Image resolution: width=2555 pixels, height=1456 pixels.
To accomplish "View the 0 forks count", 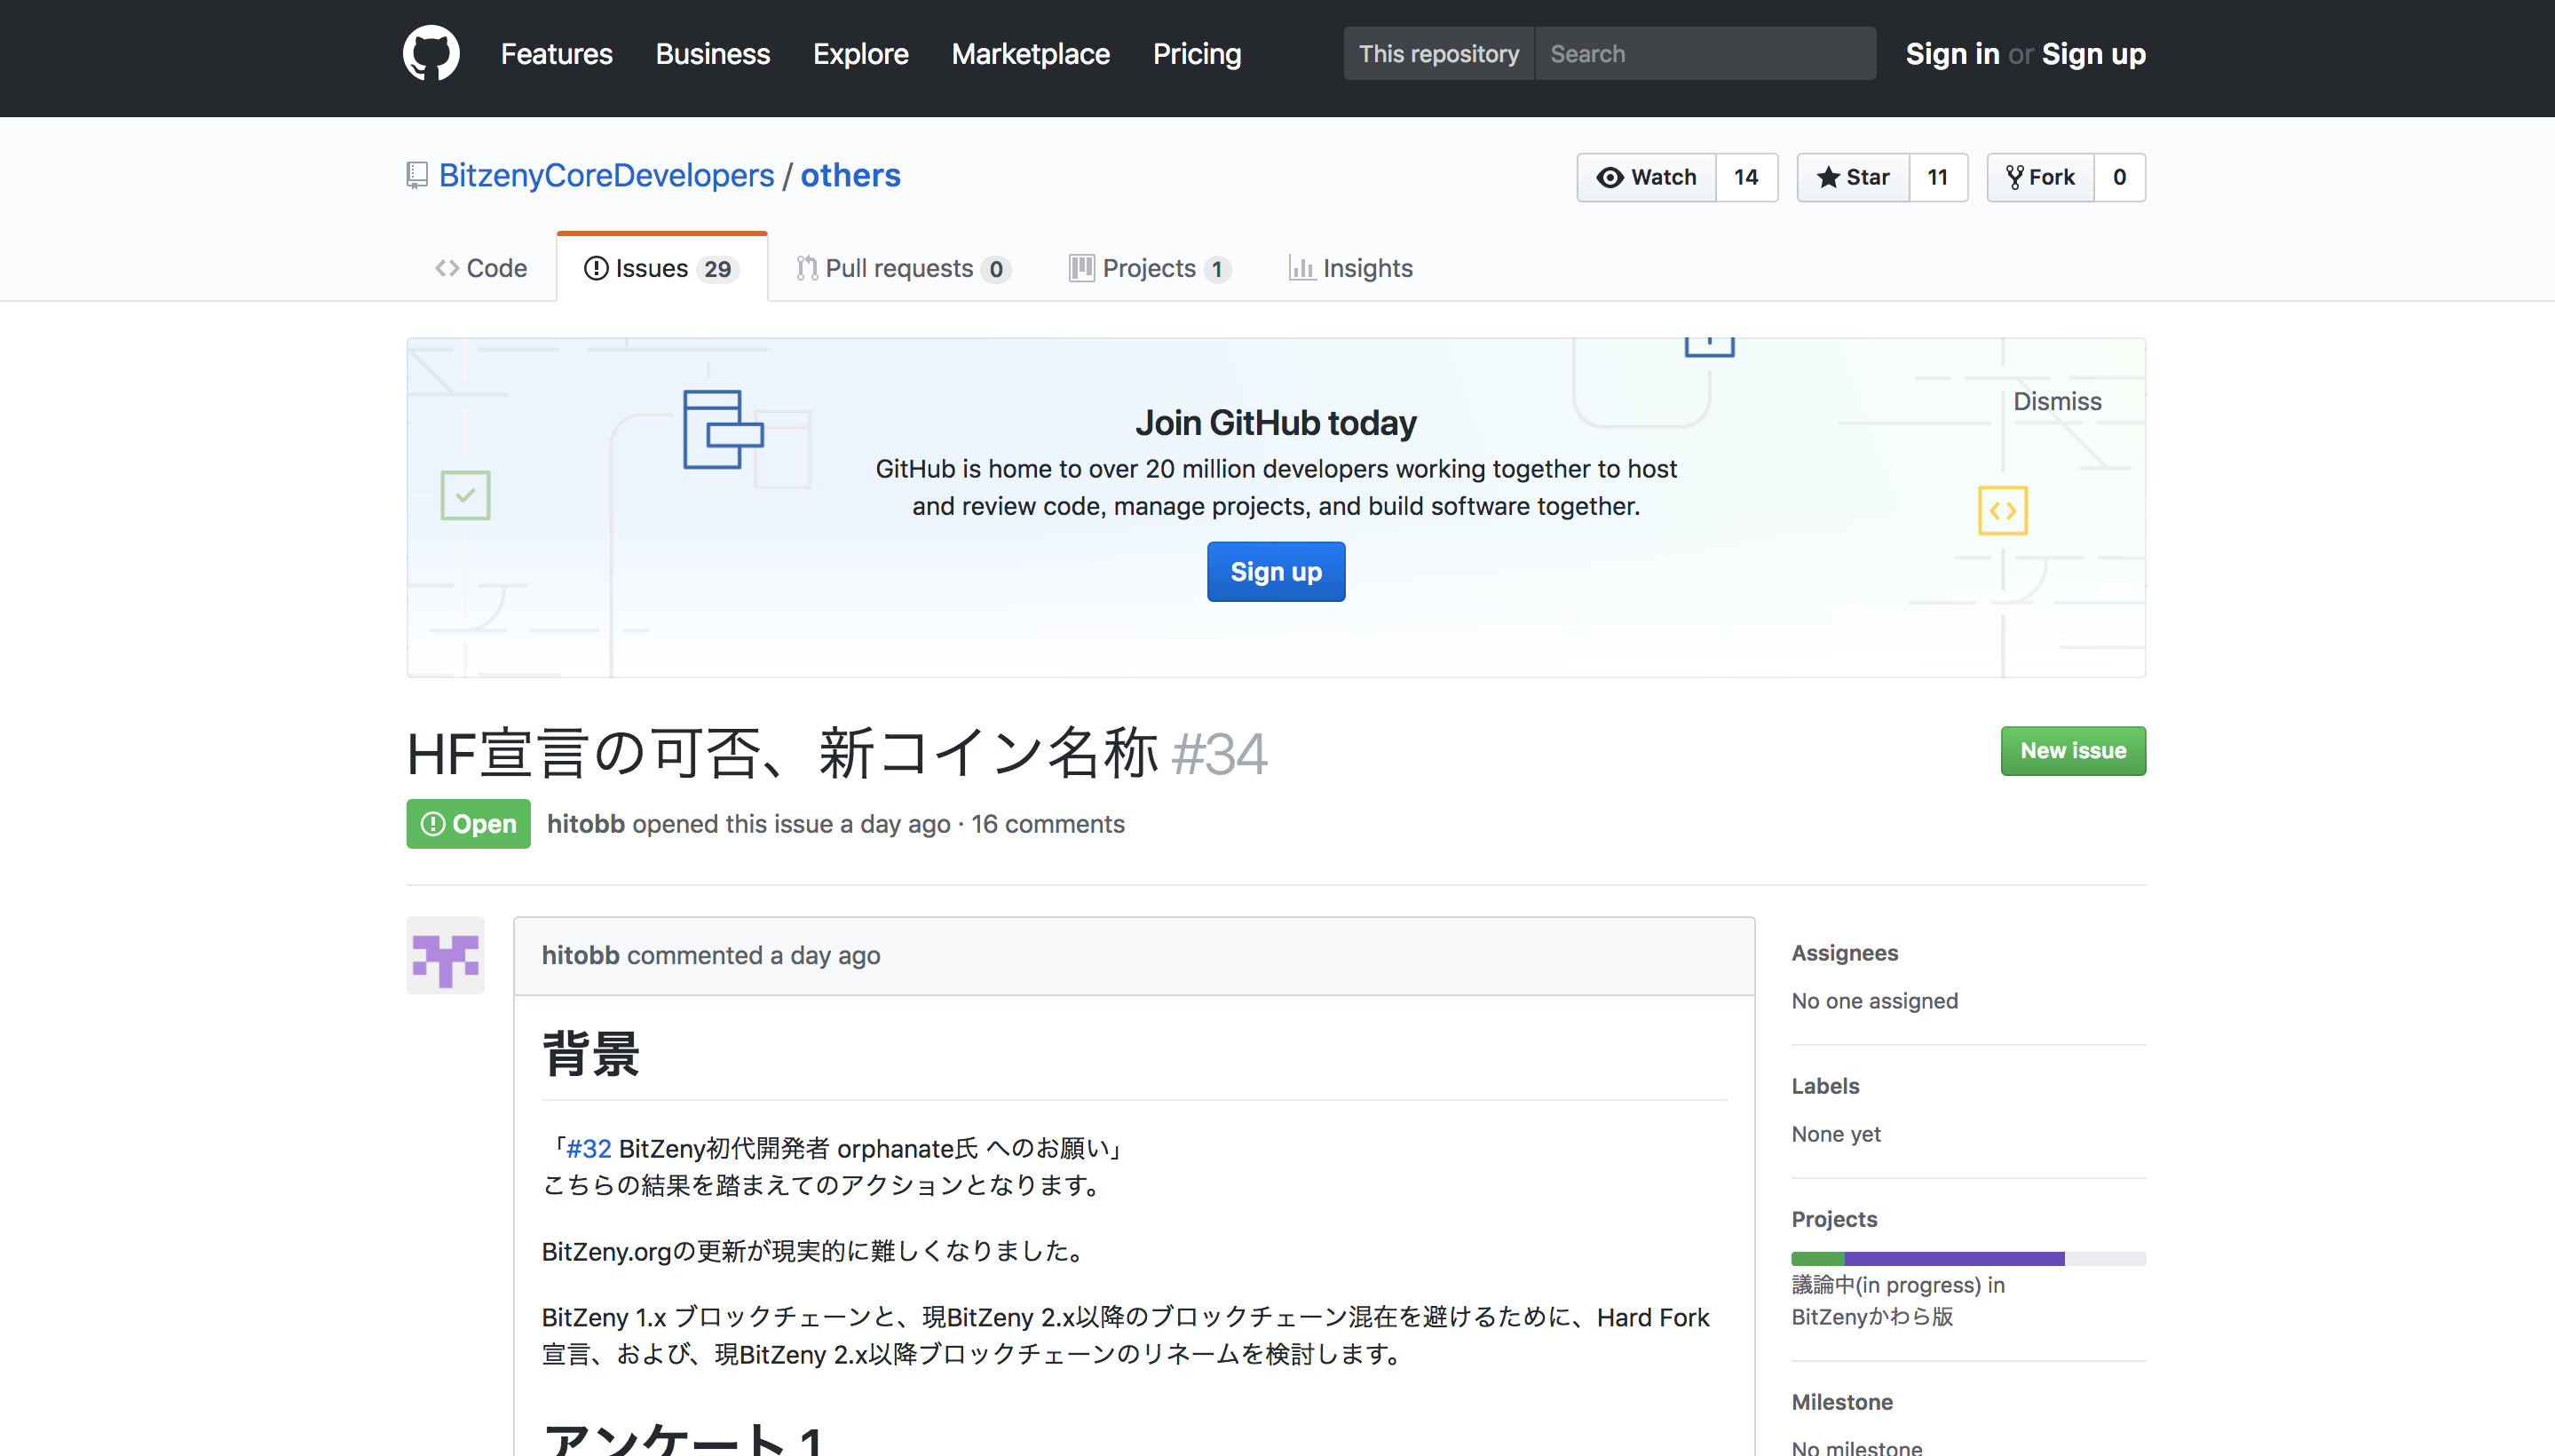I will tap(2119, 177).
